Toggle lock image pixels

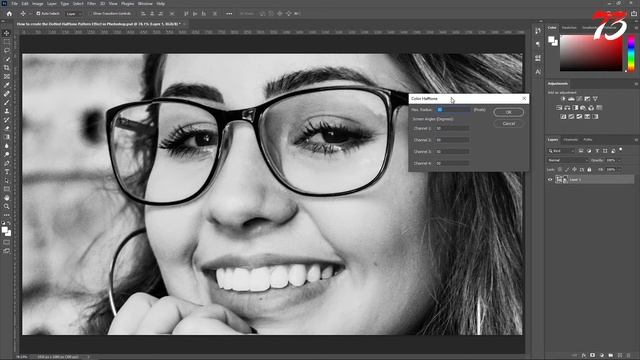coord(567,169)
